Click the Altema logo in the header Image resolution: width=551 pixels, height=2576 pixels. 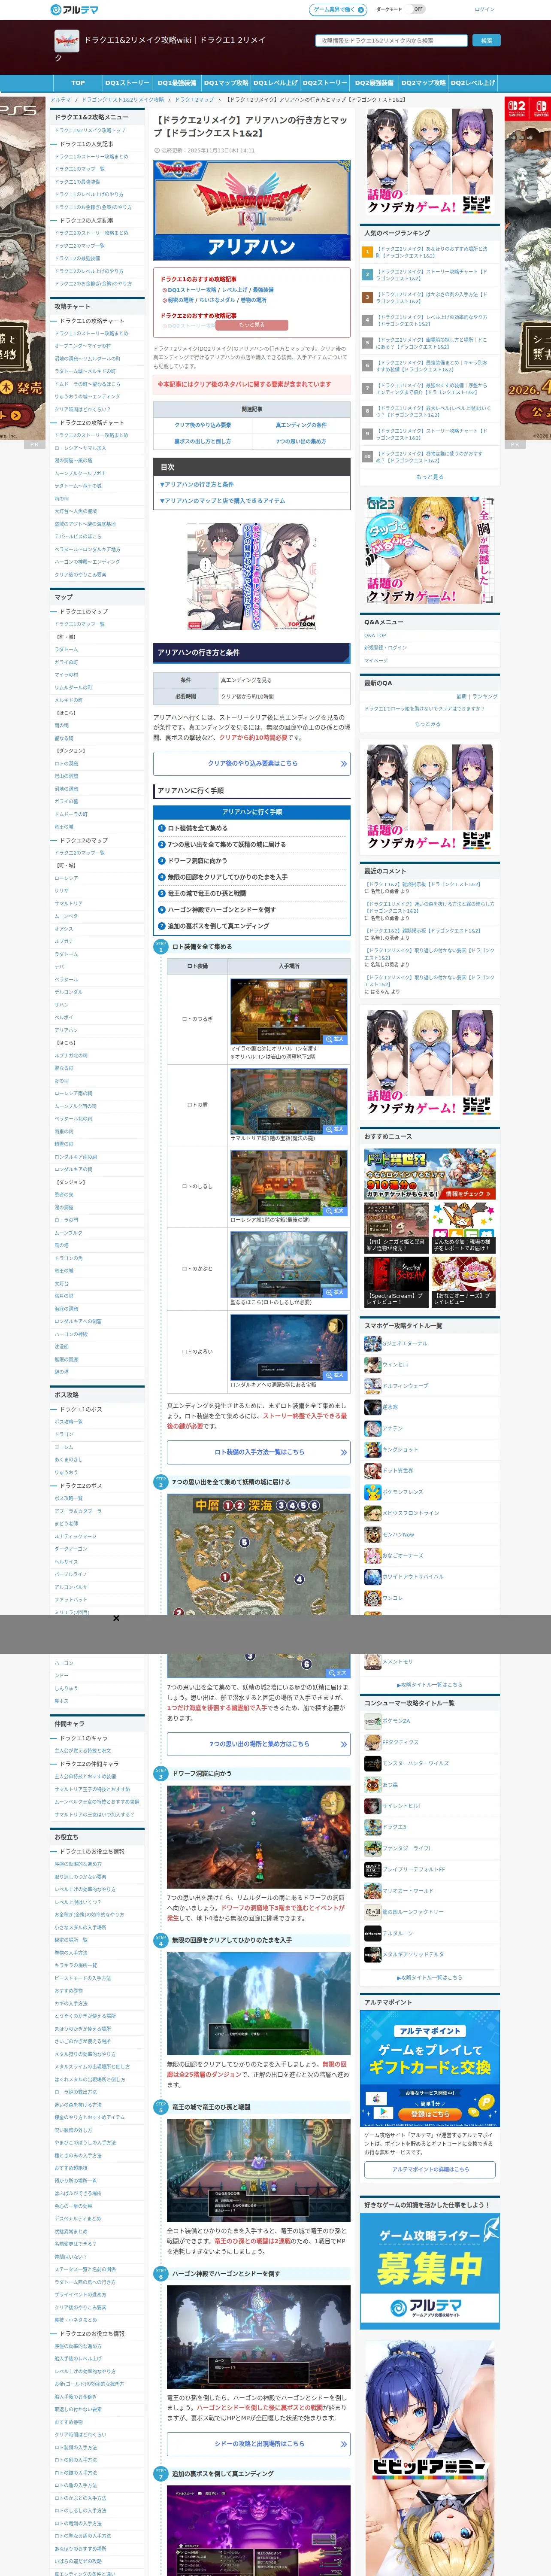coord(74,9)
